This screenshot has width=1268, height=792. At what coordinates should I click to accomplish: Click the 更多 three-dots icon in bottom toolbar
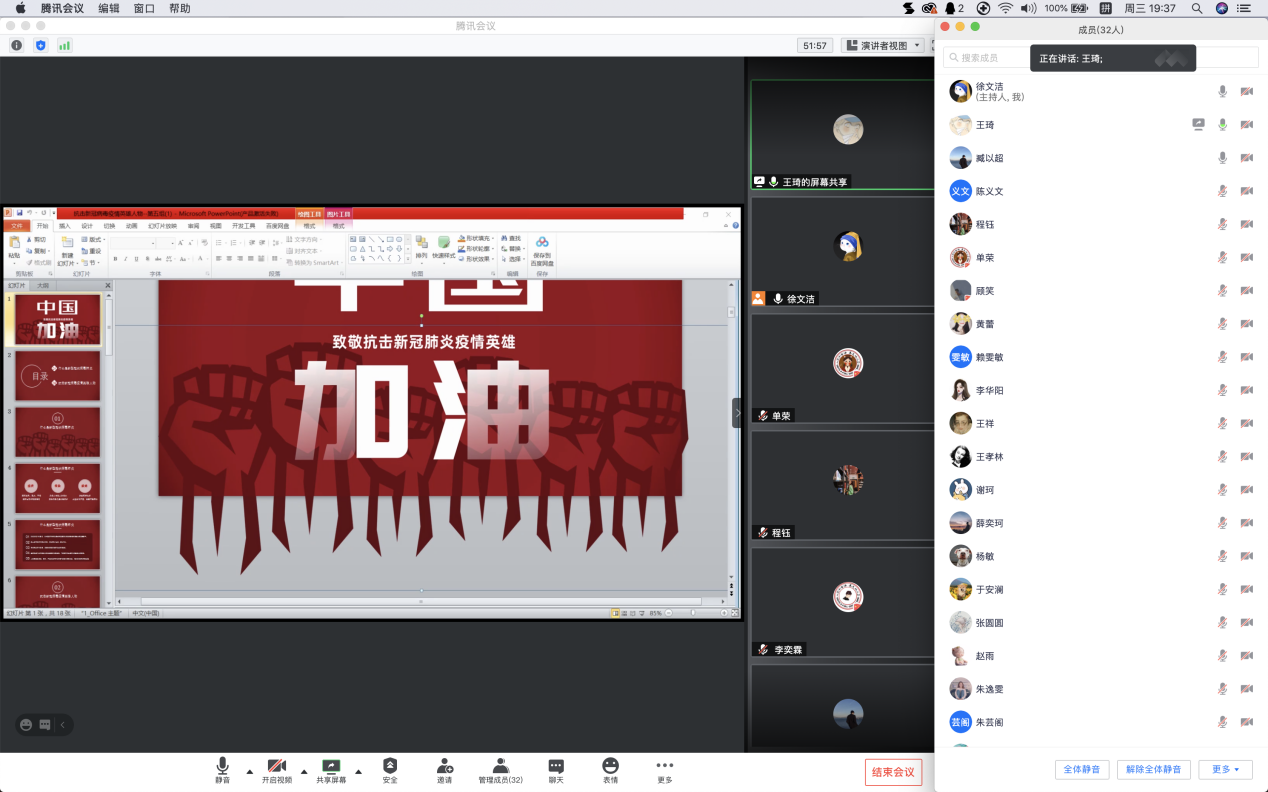pyautogui.click(x=665, y=766)
